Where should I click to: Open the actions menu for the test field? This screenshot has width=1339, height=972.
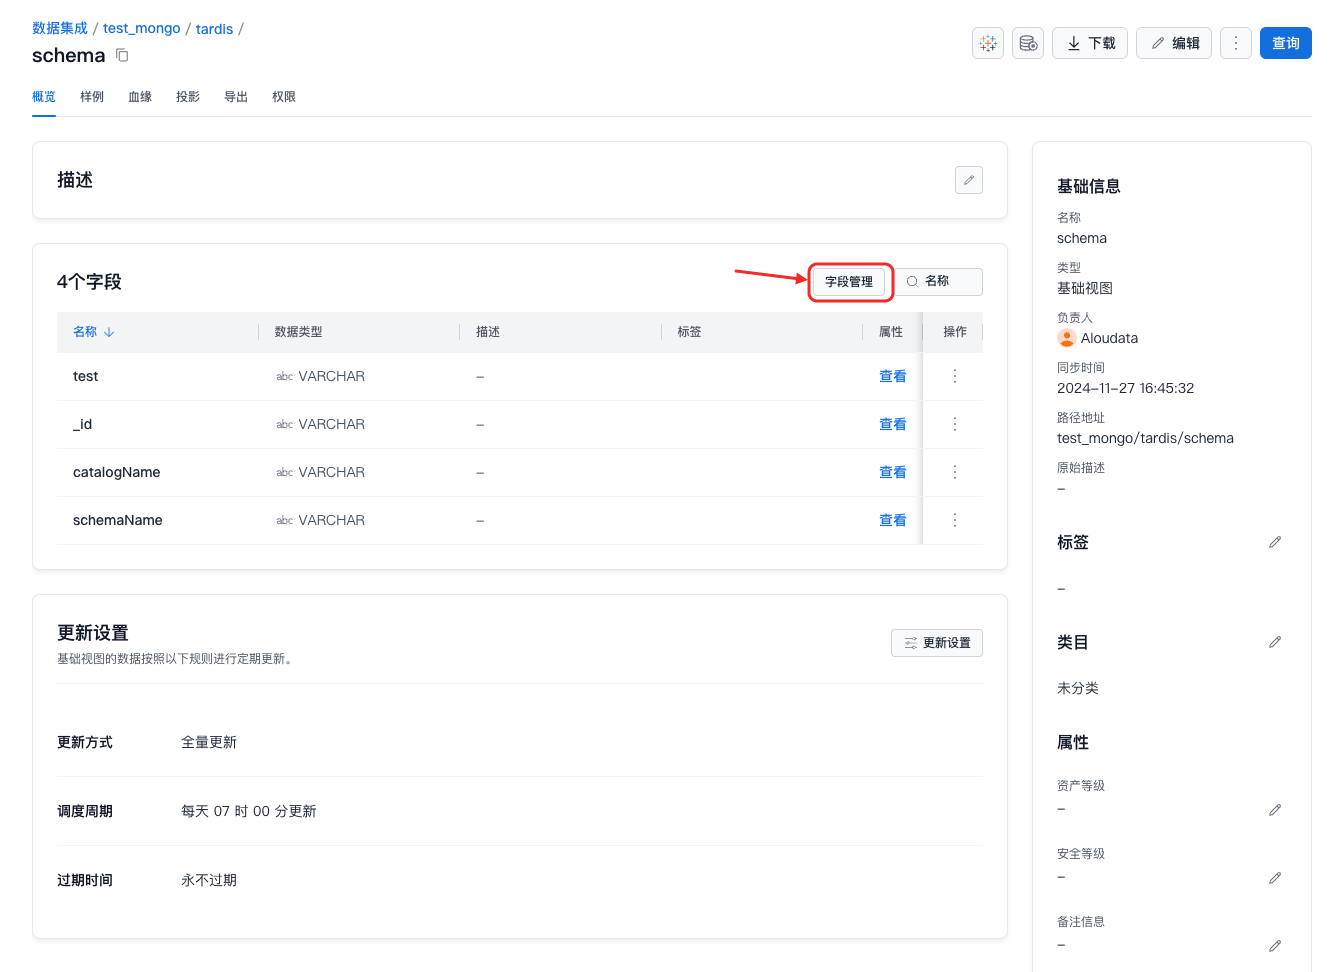coord(955,376)
